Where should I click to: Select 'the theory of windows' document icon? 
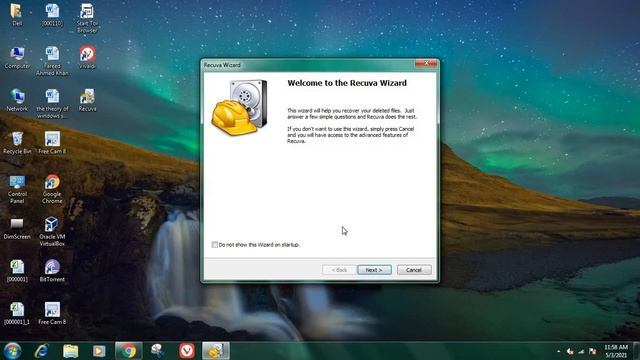click(52, 104)
